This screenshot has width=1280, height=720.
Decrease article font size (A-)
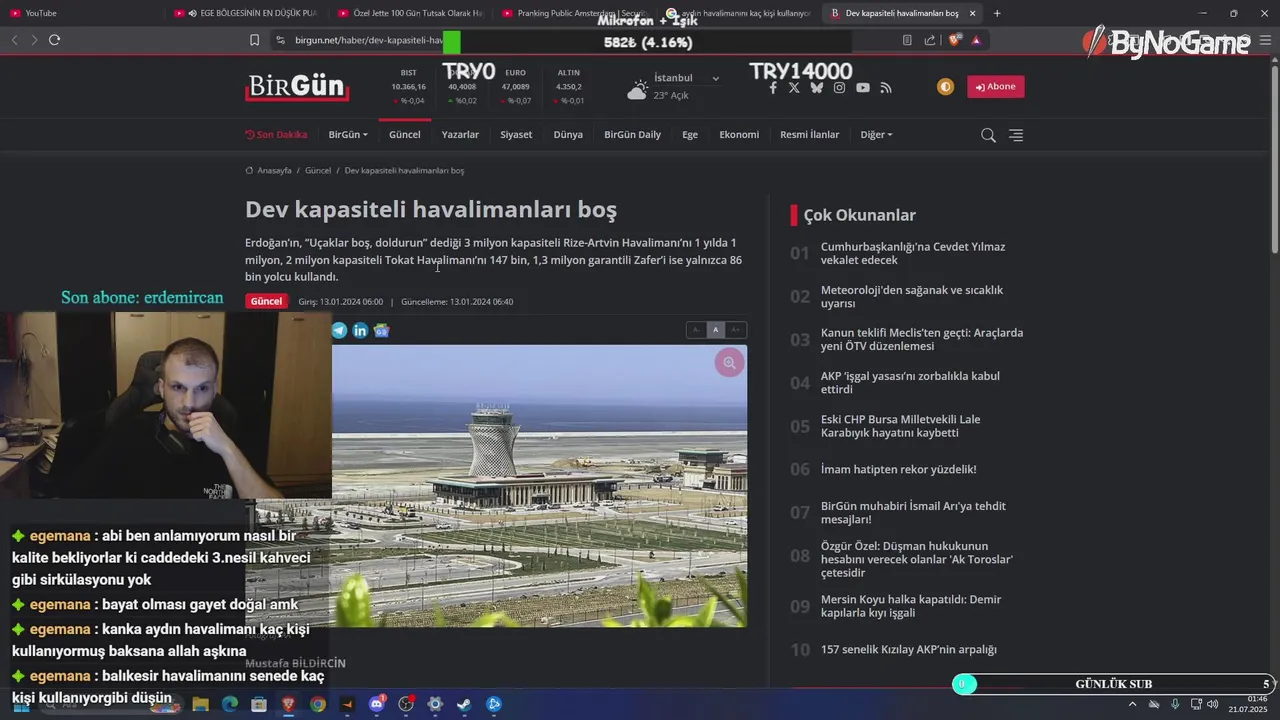pos(696,330)
